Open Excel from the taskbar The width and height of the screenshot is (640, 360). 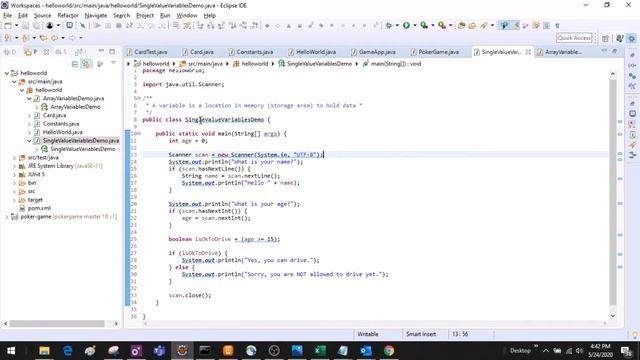pos(320,351)
